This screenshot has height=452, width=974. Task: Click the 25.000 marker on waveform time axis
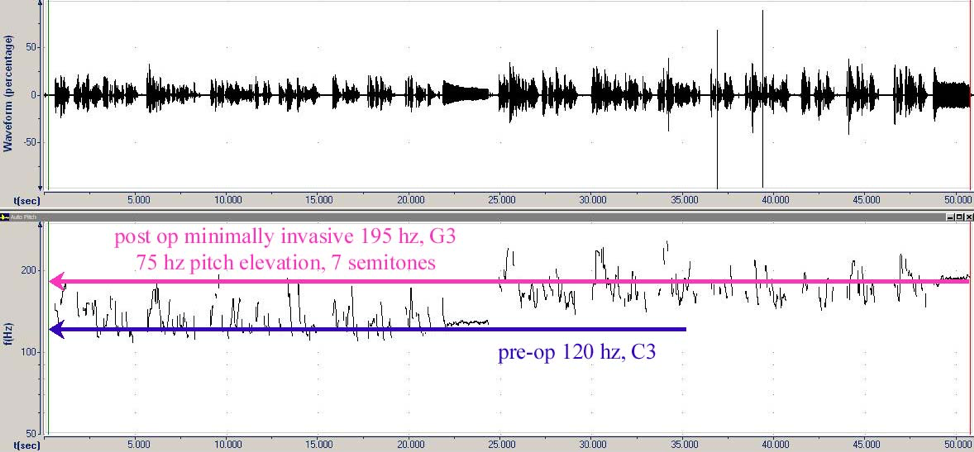501,199
